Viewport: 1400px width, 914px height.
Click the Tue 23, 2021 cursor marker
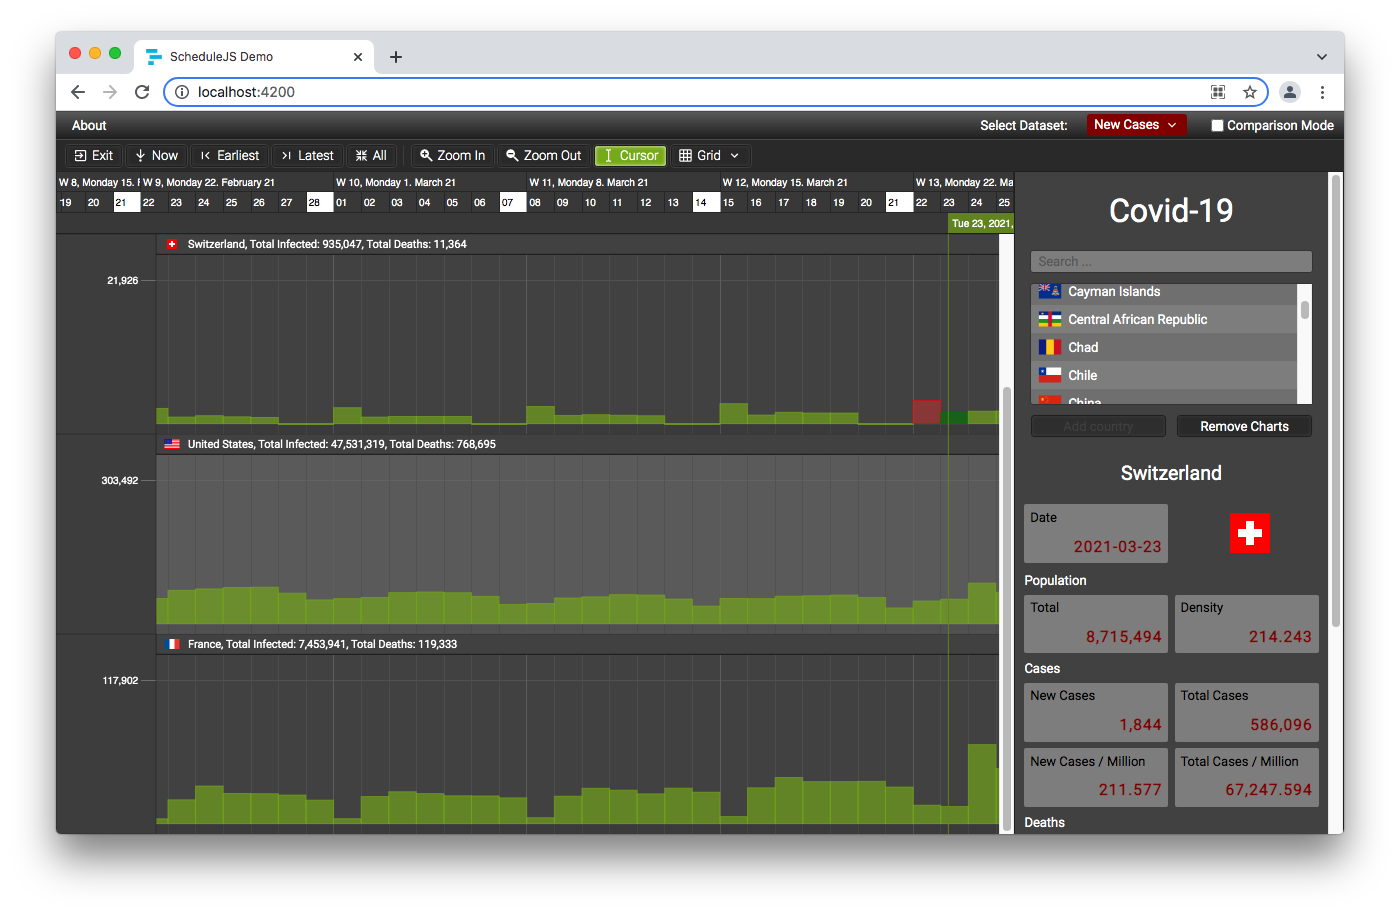(x=980, y=224)
